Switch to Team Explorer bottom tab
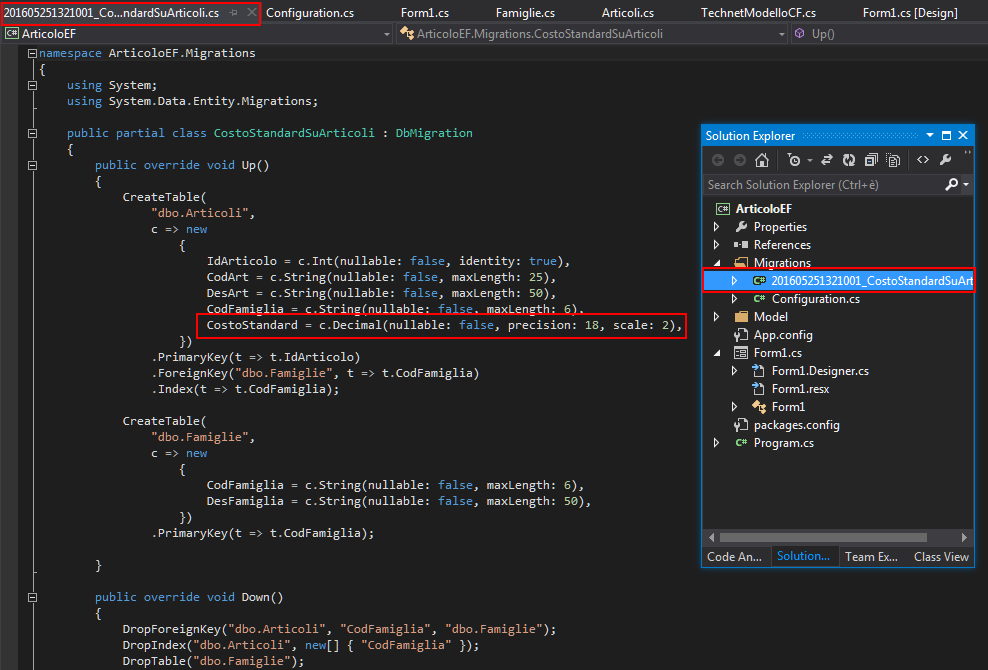Screen dimensions: 988x670 click(871, 557)
